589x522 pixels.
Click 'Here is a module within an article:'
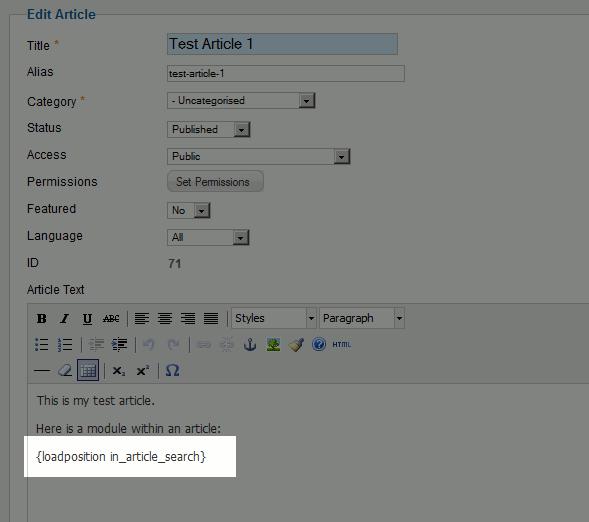click(128, 428)
